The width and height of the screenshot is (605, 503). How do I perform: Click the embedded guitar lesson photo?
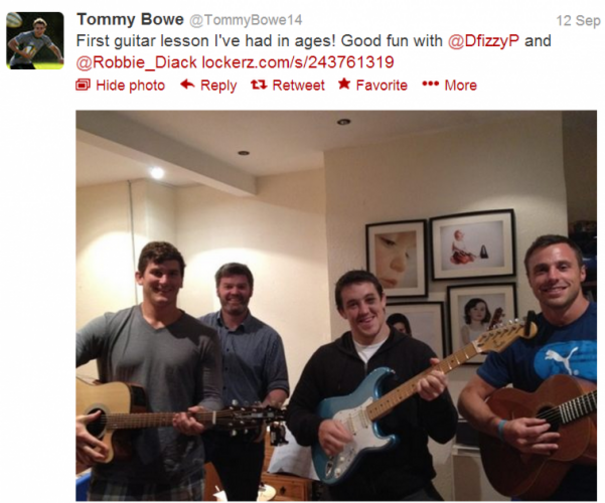pos(336,306)
